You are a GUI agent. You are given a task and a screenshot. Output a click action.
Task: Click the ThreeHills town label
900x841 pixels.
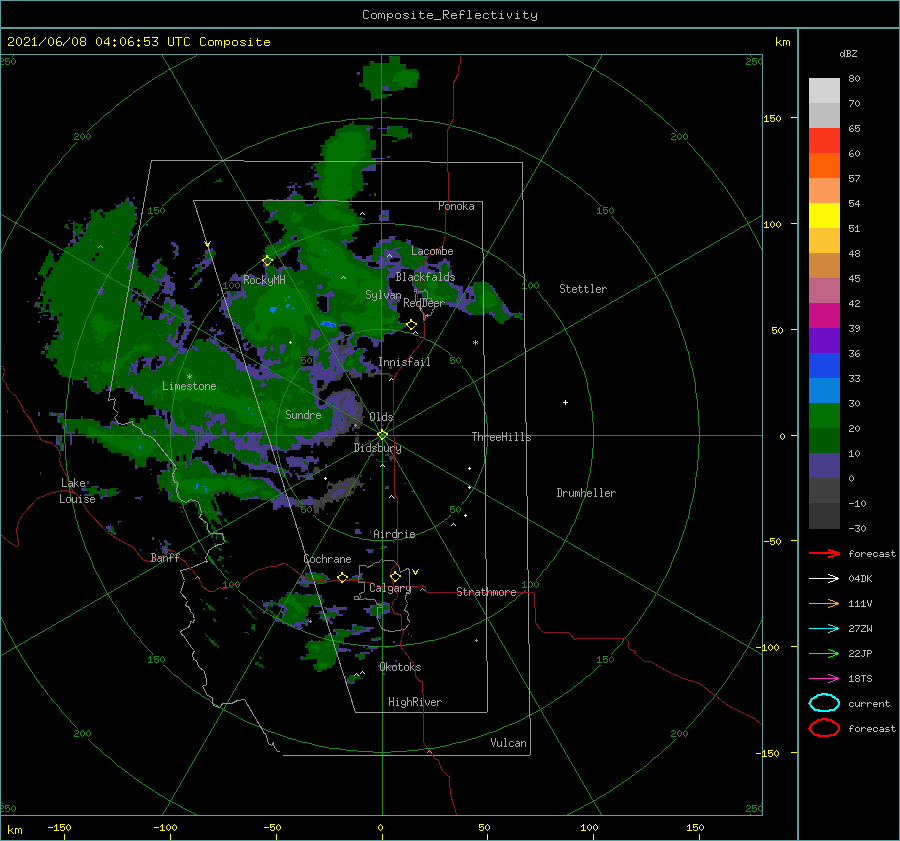[502, 437]
